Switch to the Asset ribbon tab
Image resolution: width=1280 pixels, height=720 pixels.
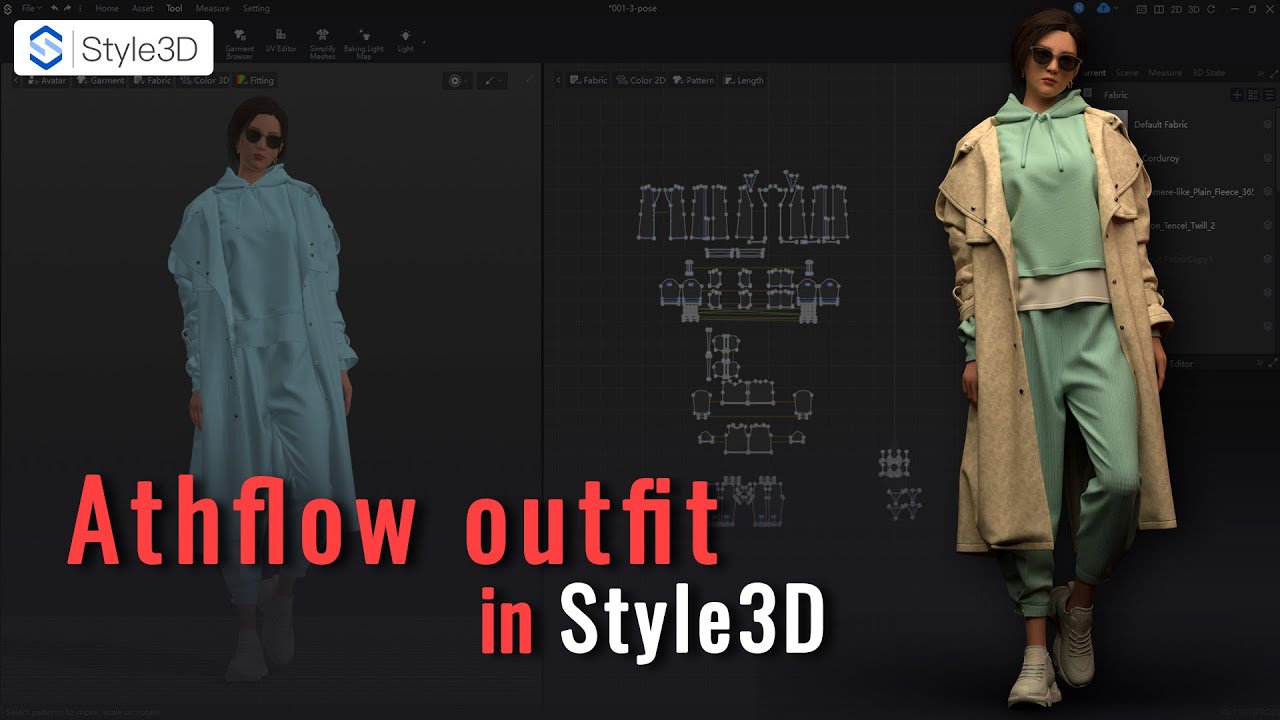(142, 8)
